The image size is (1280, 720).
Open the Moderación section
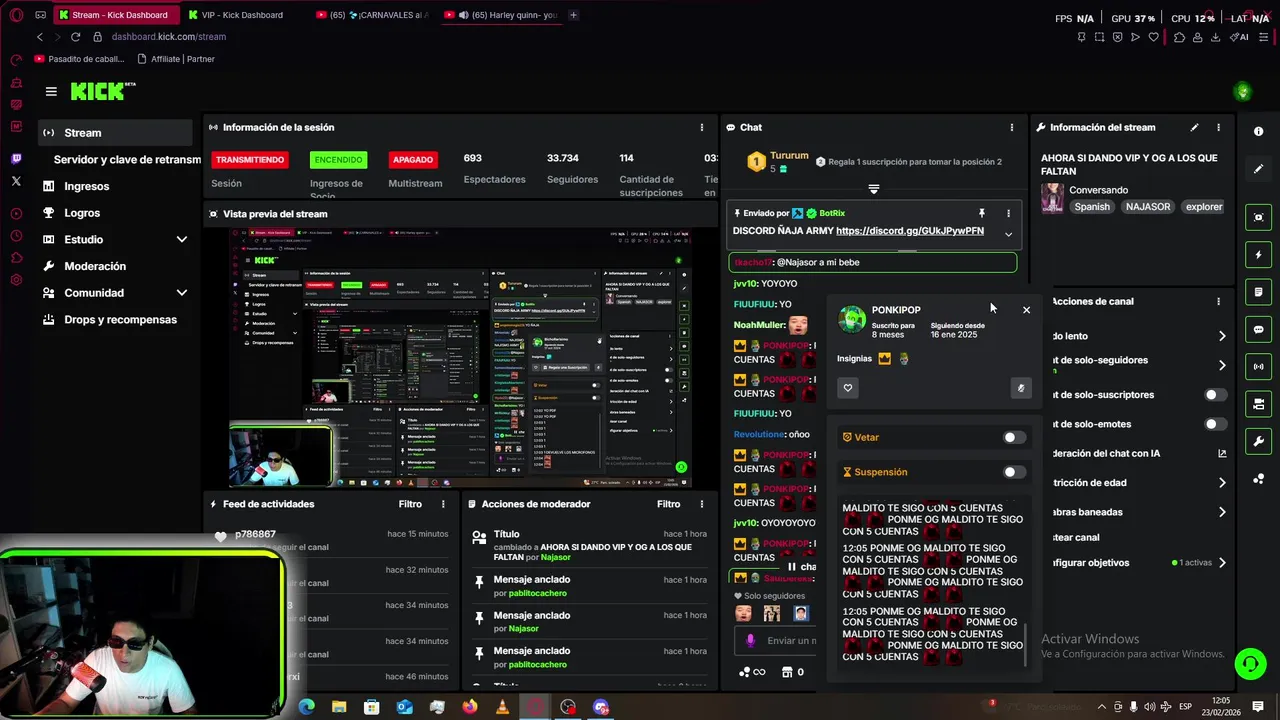95,266
